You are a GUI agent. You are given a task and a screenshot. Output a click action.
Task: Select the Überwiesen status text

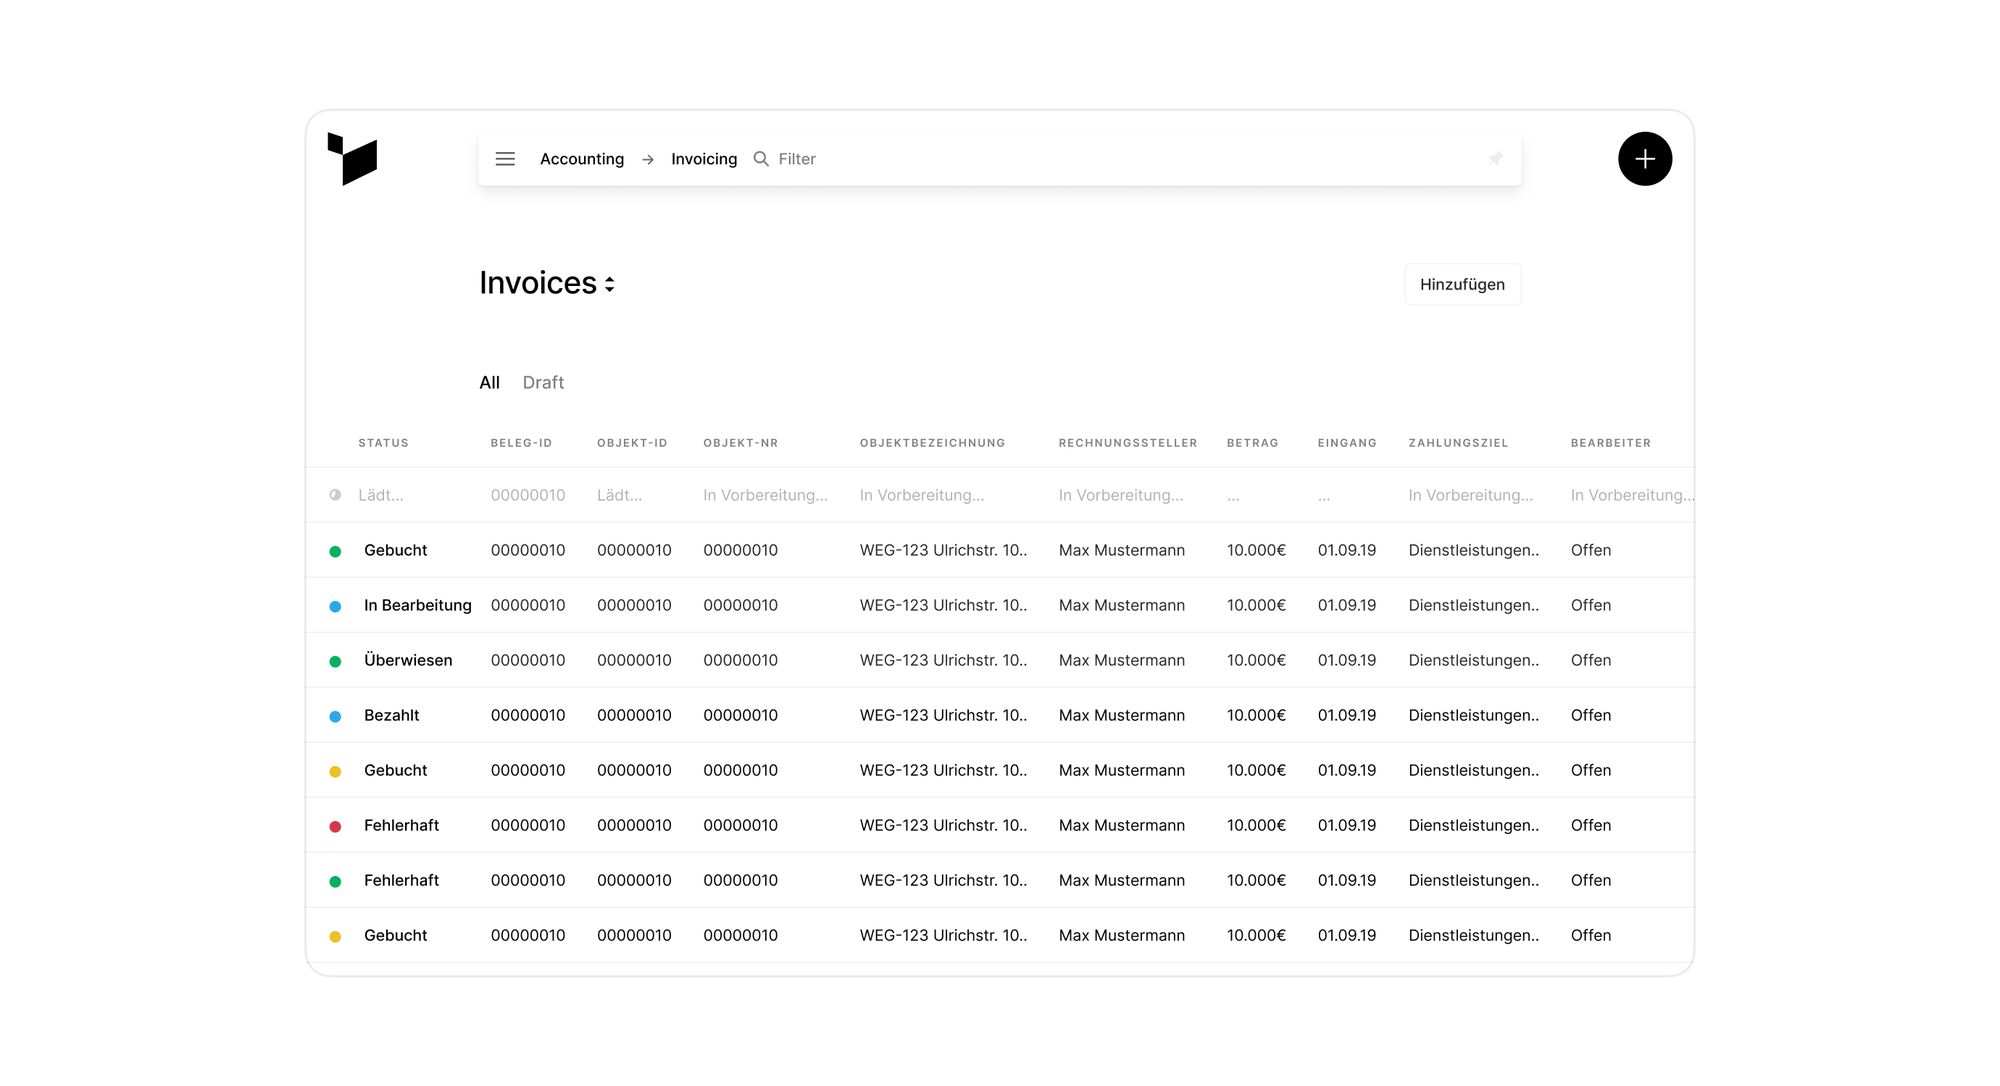tap(408, 660)
